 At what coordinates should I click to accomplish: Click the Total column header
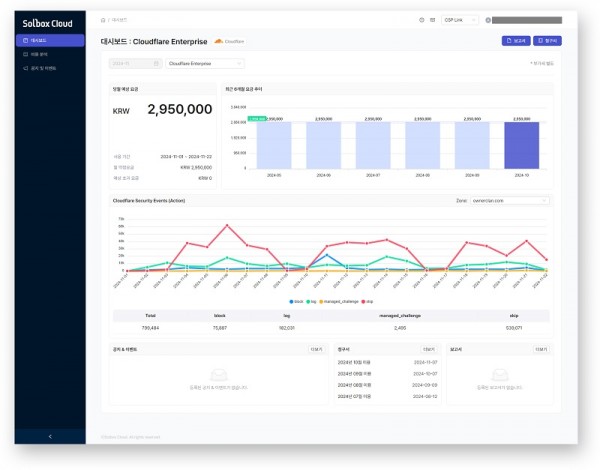point(150,316)
